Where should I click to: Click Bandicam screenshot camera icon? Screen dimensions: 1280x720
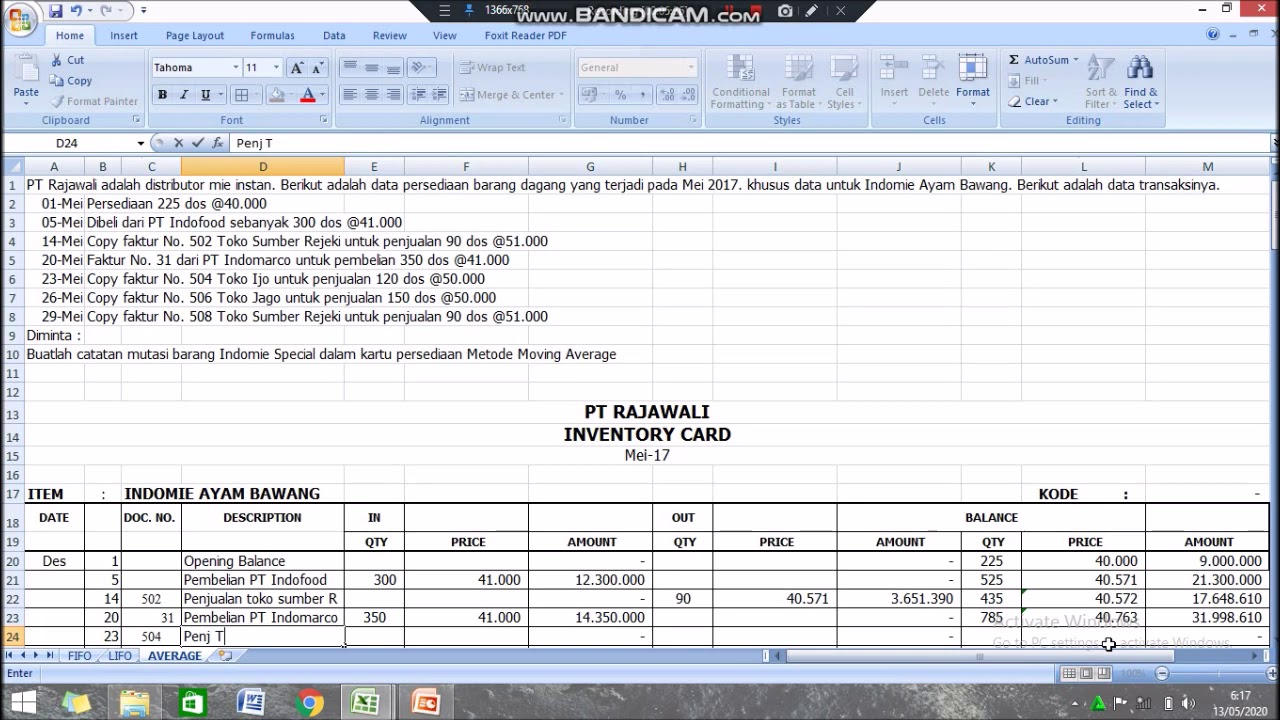pyautogui.click(x=786, y=11)
